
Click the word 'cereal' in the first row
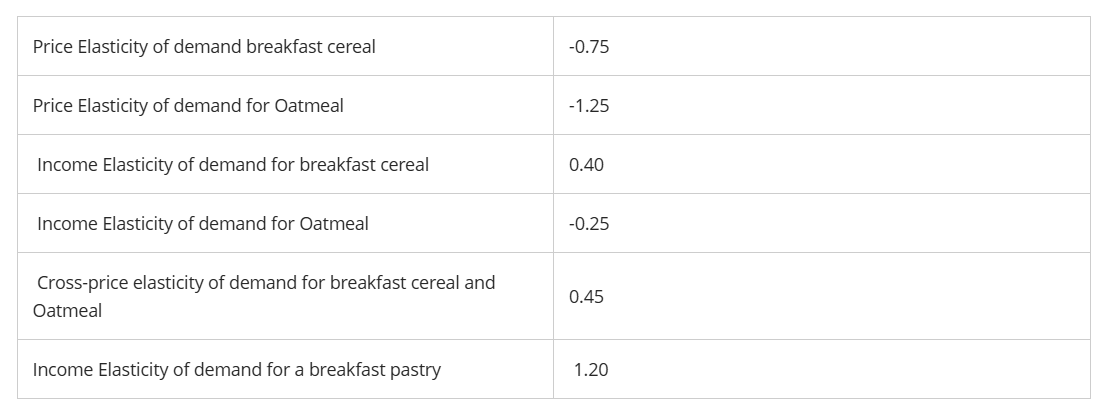pos(351,47)
